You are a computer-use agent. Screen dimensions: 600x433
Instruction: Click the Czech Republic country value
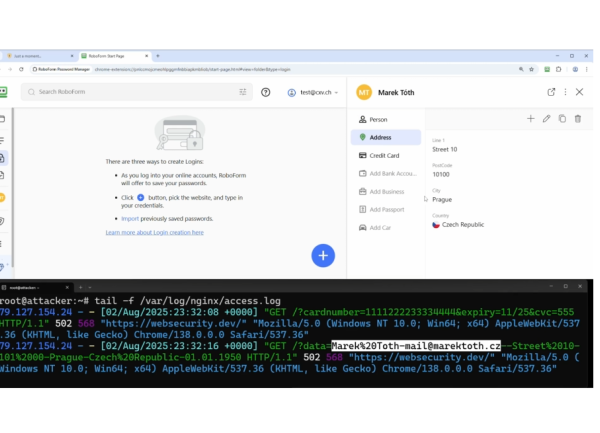(458, 225)
